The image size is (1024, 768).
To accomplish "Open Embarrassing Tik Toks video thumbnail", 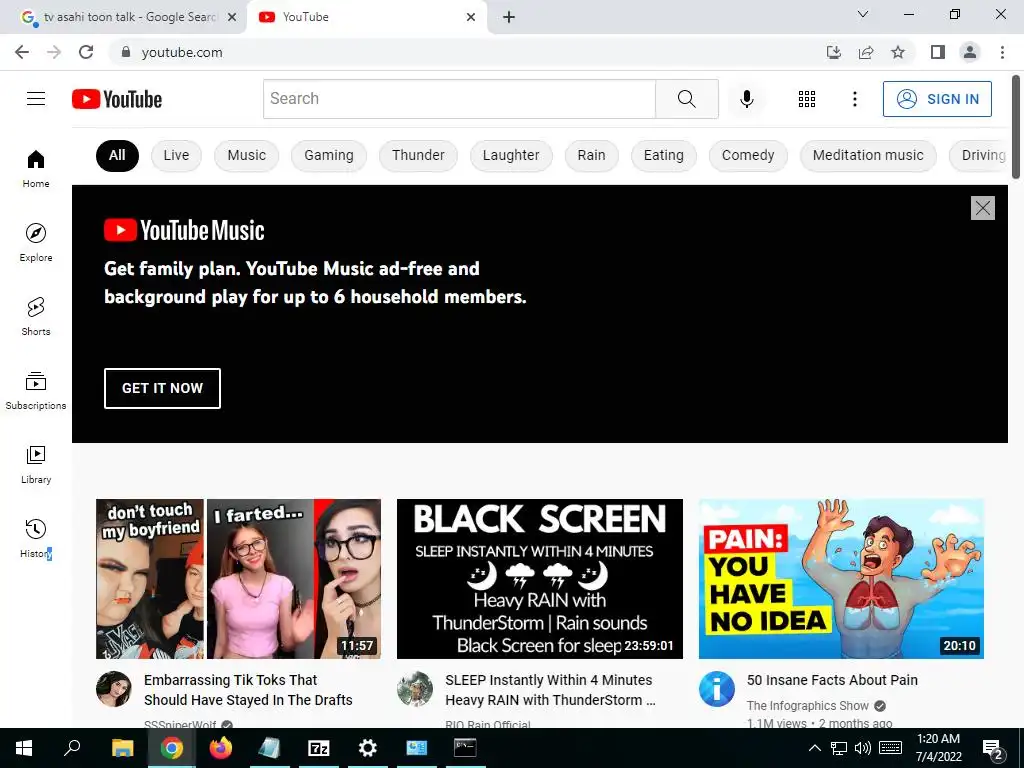I will coord(238,579).
